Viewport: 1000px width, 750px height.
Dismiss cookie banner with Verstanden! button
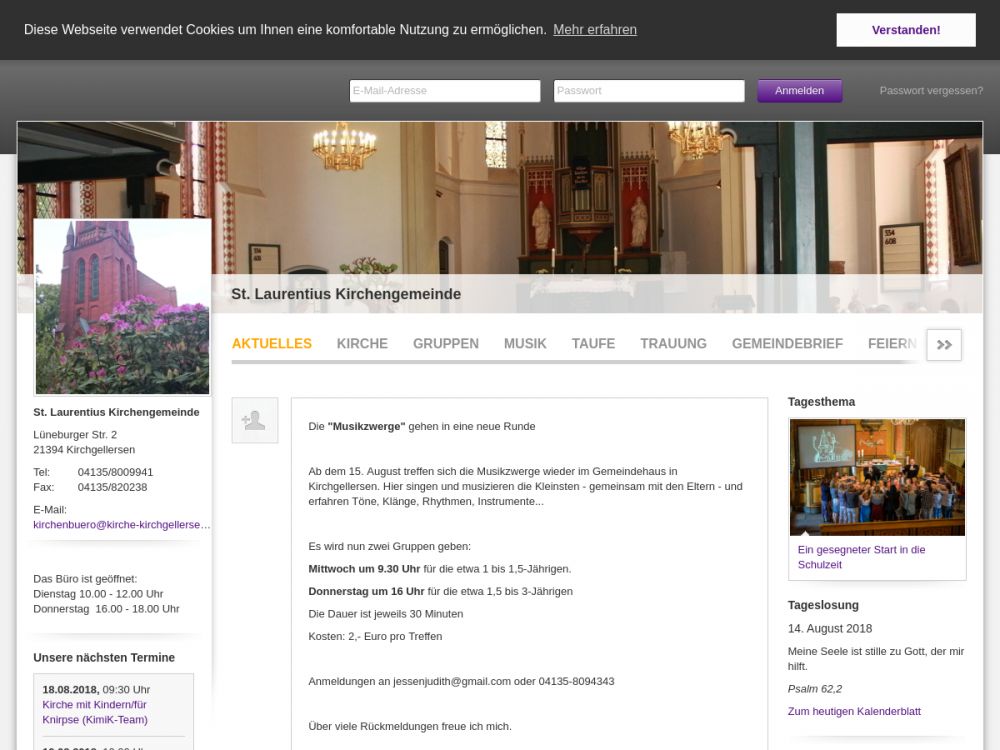tap(905, 30)
